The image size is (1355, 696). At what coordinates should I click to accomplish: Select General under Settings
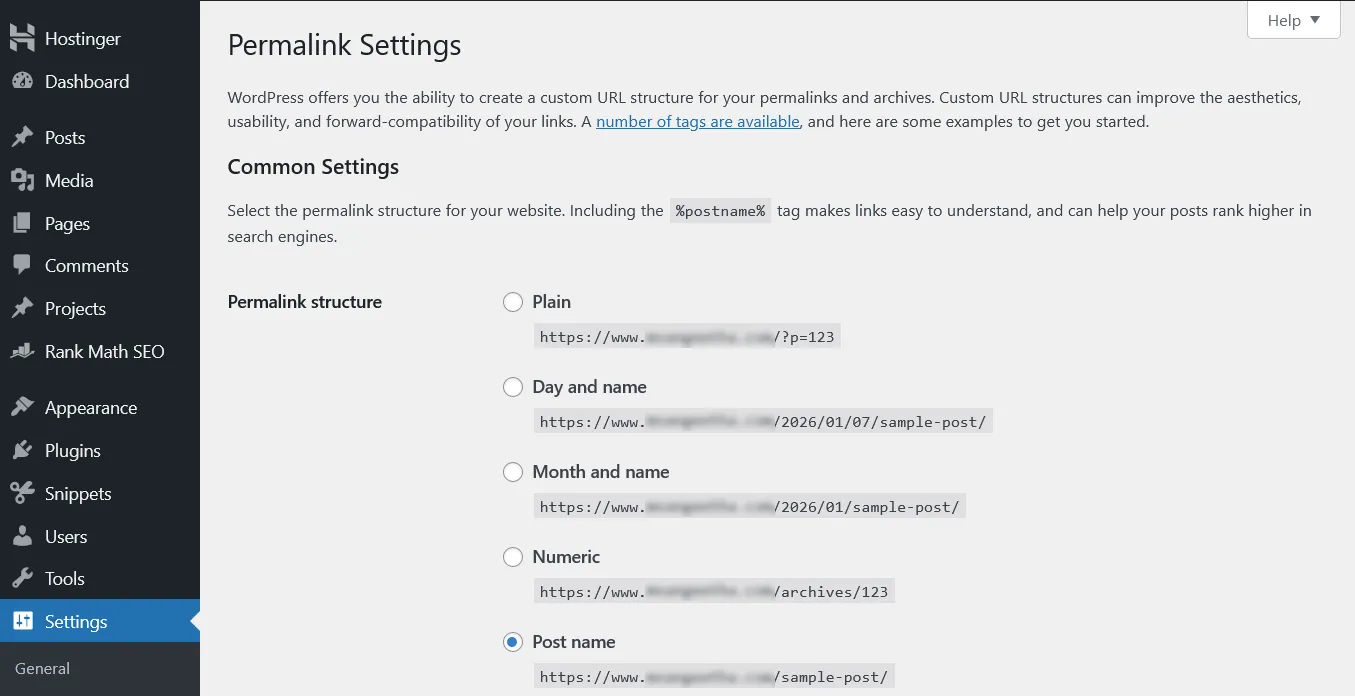[x=41, y=668]
